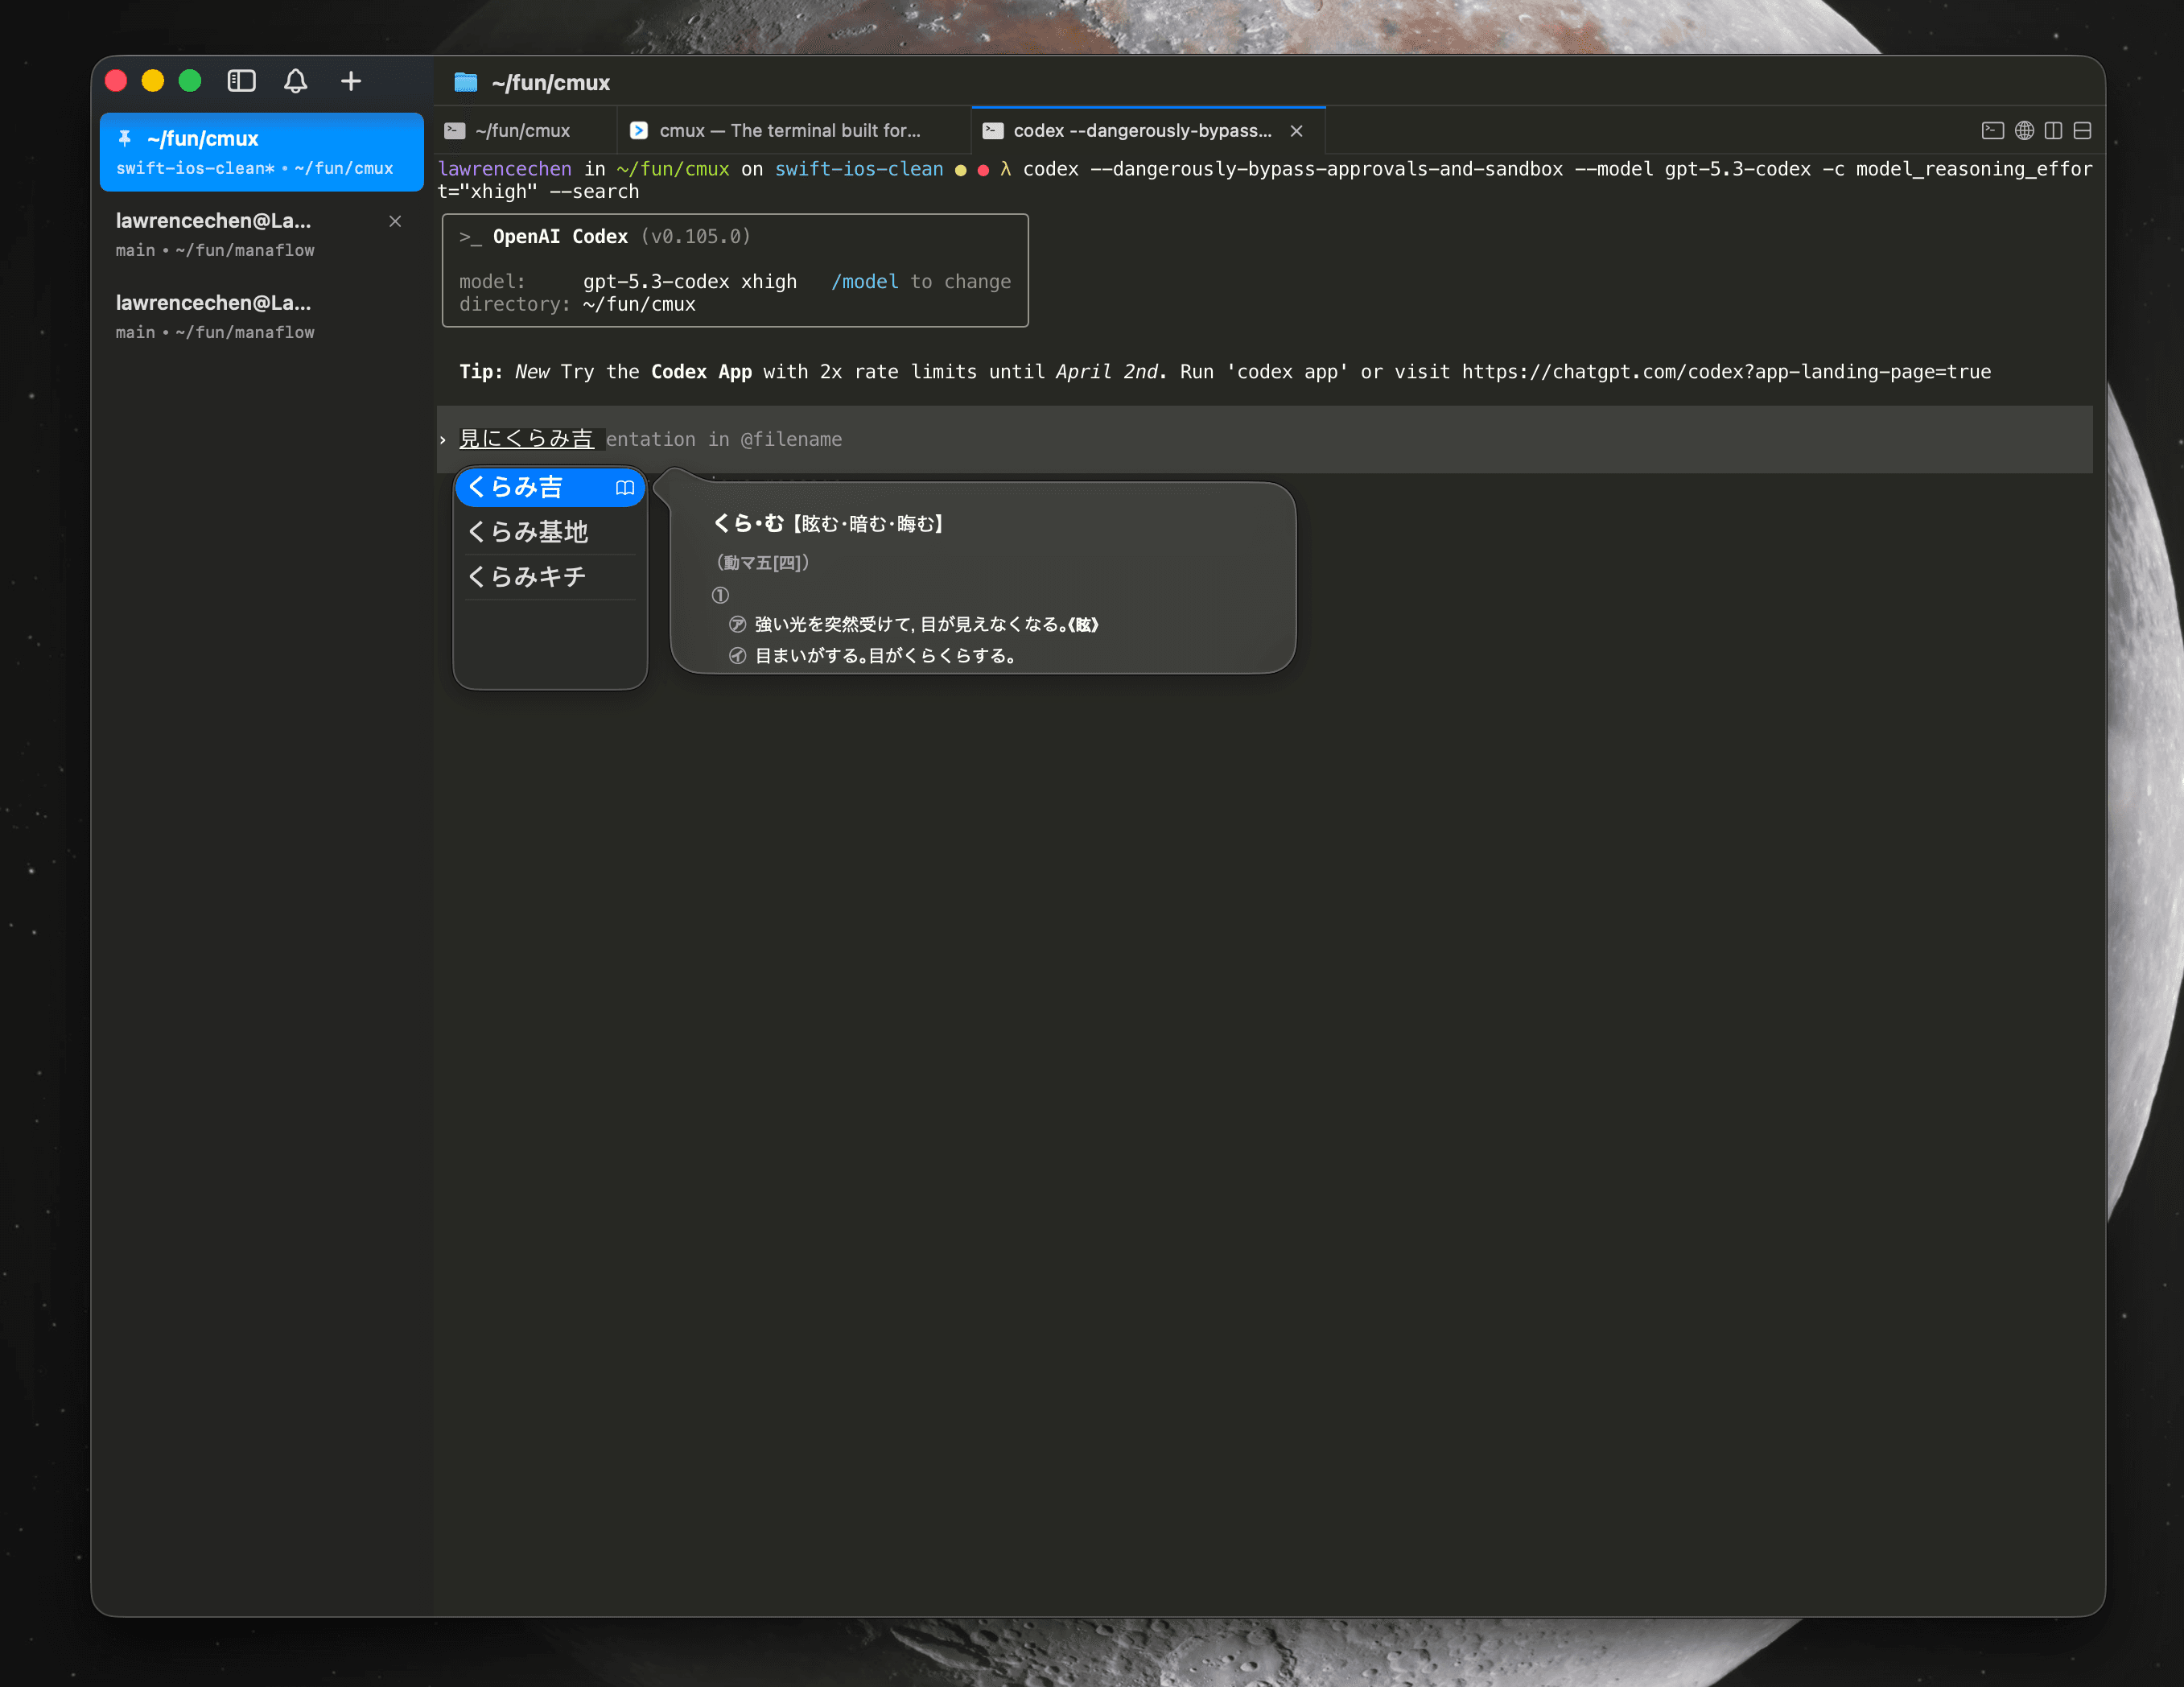Open the notifications bell
This screenshot has height=1687, width=2184.
pos(295,81)
